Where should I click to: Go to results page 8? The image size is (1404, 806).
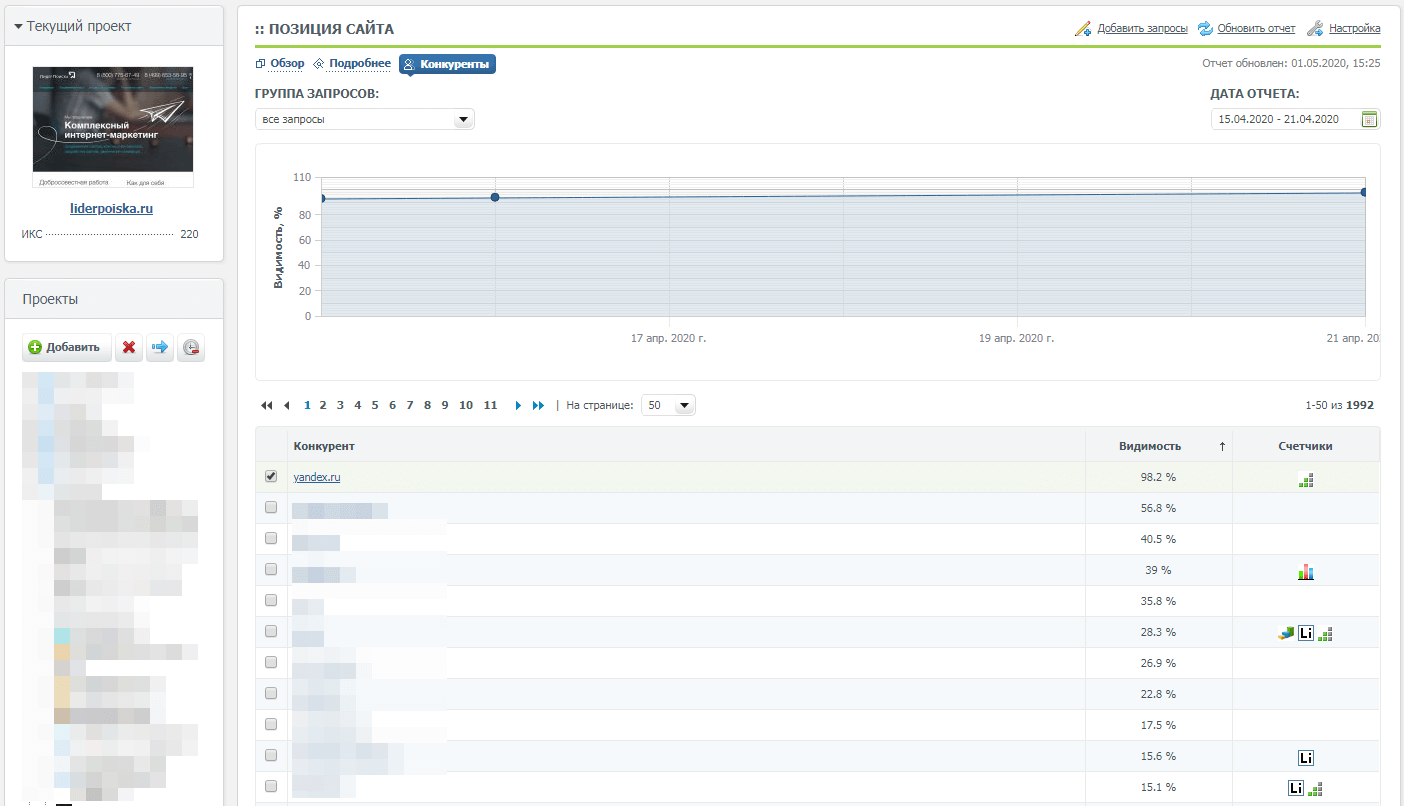(x=427, y=406)
